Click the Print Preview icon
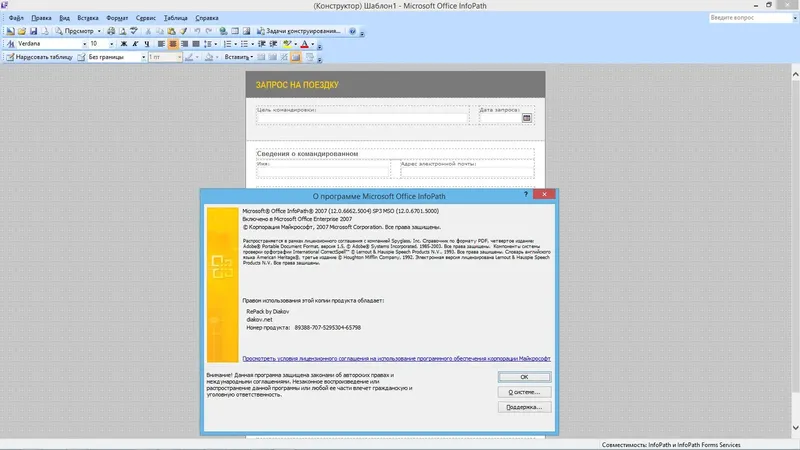800x450 pixels. (122, 31)
